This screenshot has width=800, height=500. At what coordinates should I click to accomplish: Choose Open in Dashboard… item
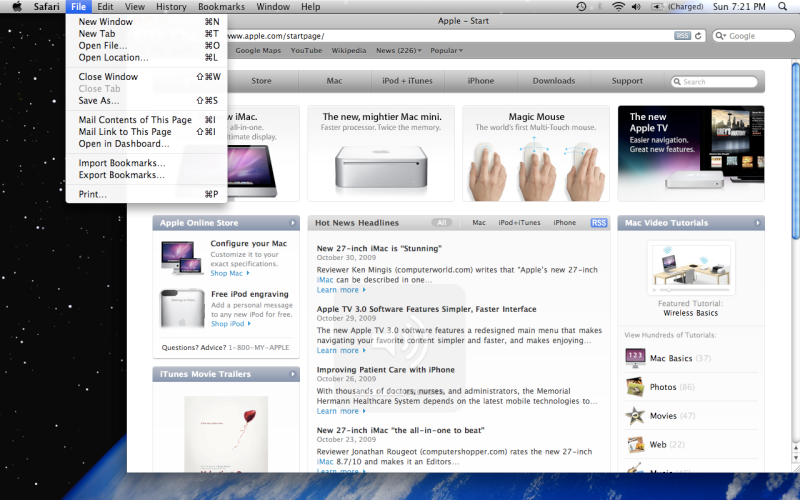point(146,144)
